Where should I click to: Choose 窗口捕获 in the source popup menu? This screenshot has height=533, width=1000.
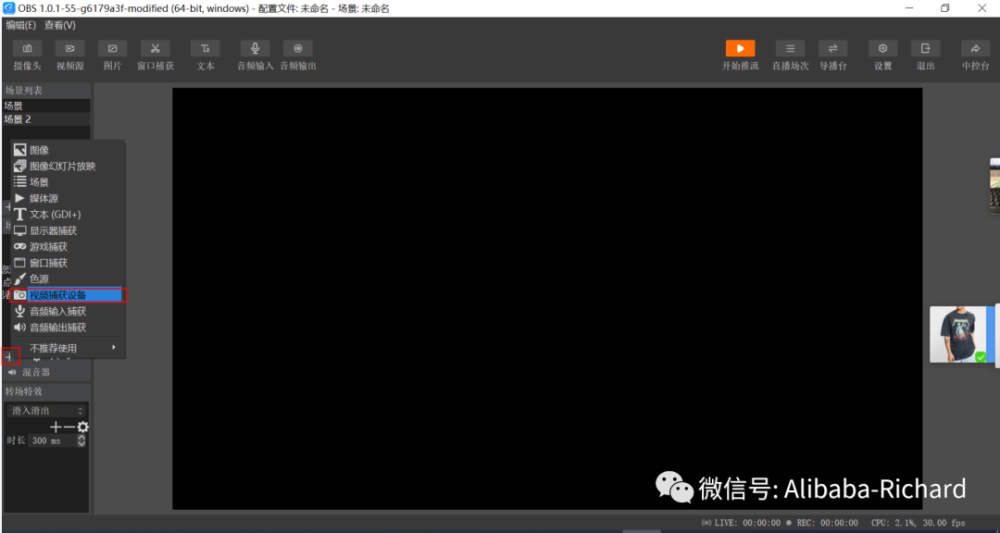point(68,263)
